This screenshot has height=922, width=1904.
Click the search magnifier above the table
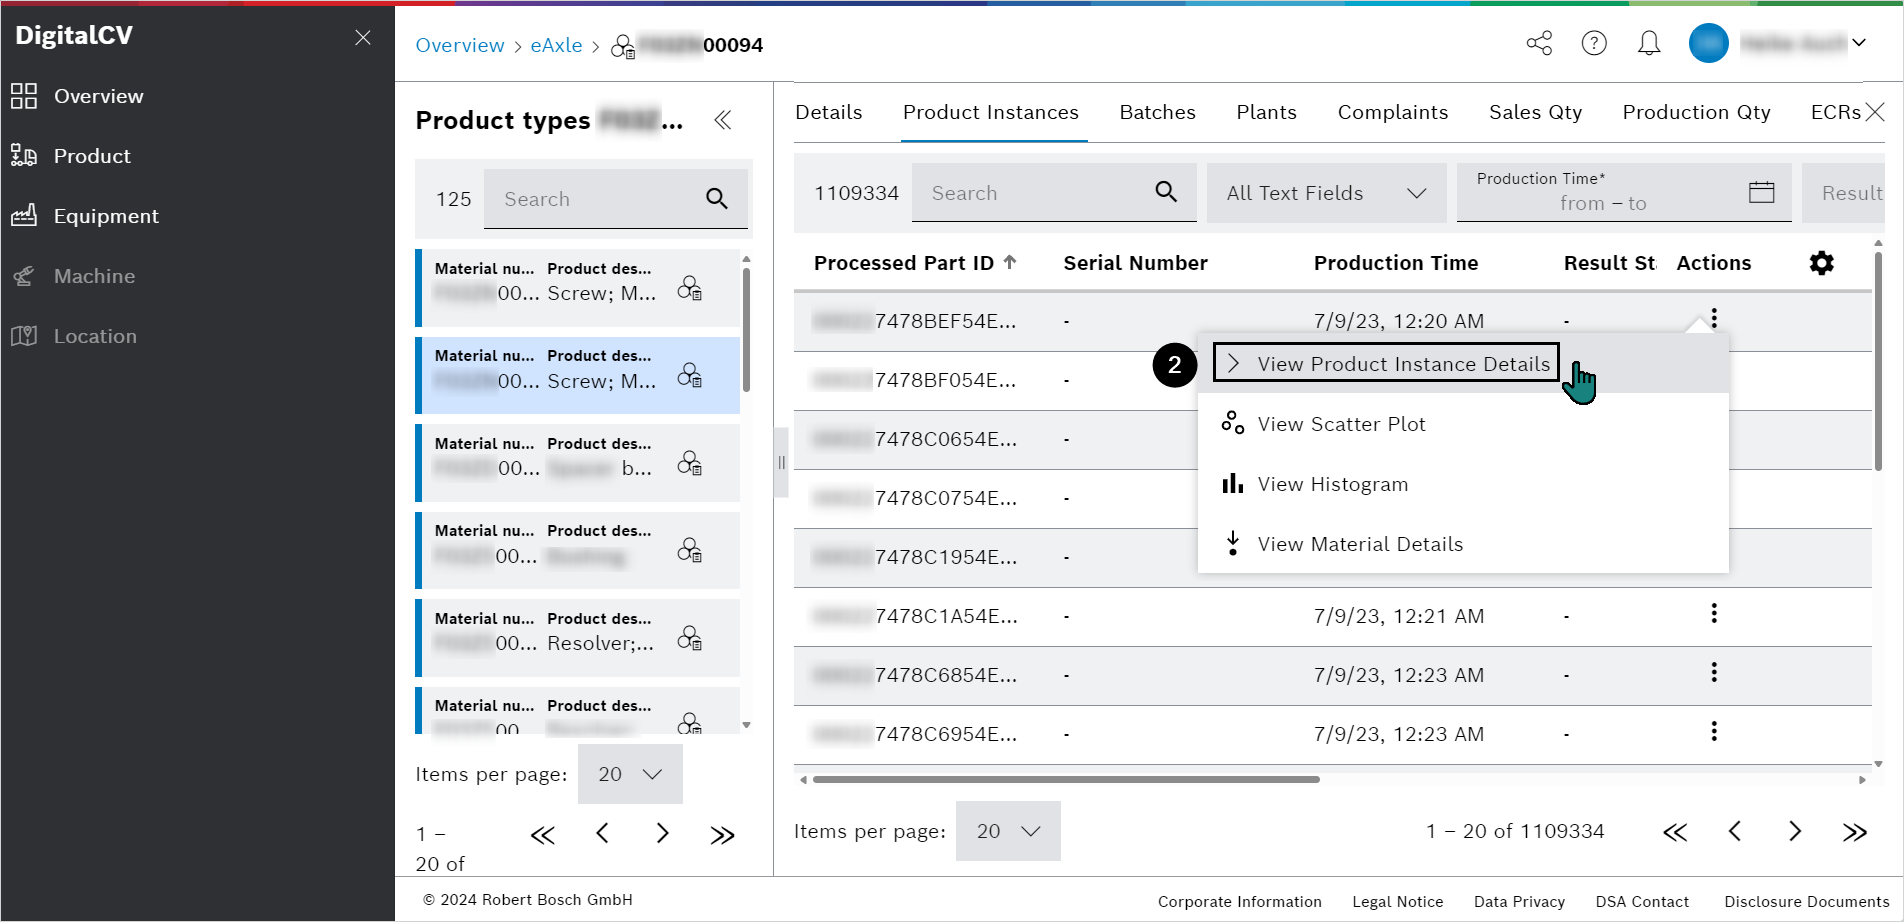1166,192
